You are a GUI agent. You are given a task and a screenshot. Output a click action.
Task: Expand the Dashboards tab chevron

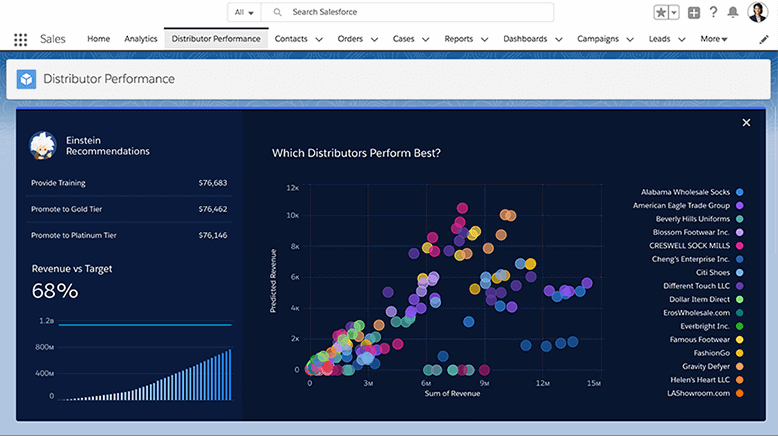[x=559, y=39]
